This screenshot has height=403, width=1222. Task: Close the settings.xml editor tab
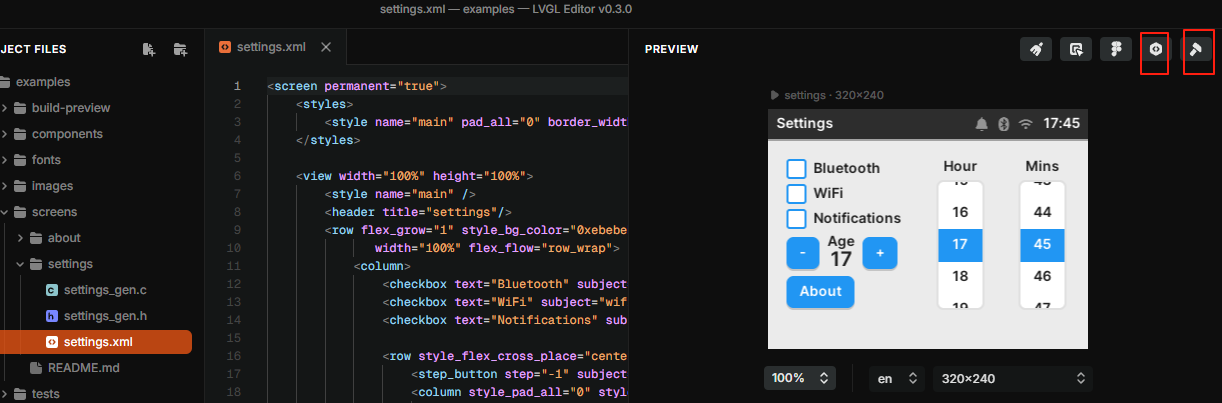[326, 47]
